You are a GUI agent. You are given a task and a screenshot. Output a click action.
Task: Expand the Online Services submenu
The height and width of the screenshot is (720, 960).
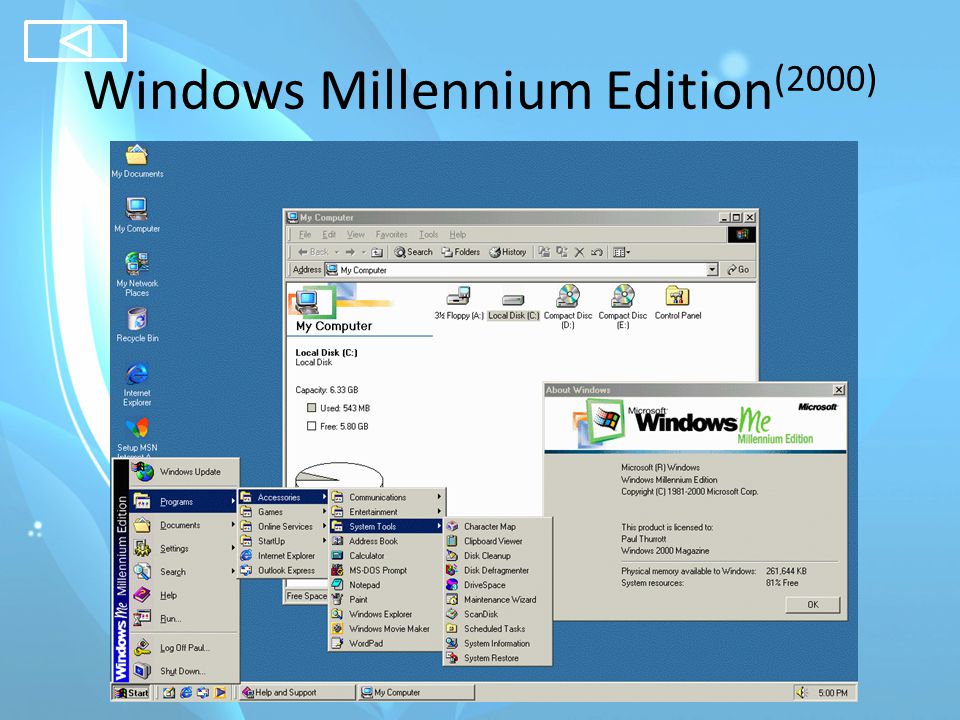[283, 527]
